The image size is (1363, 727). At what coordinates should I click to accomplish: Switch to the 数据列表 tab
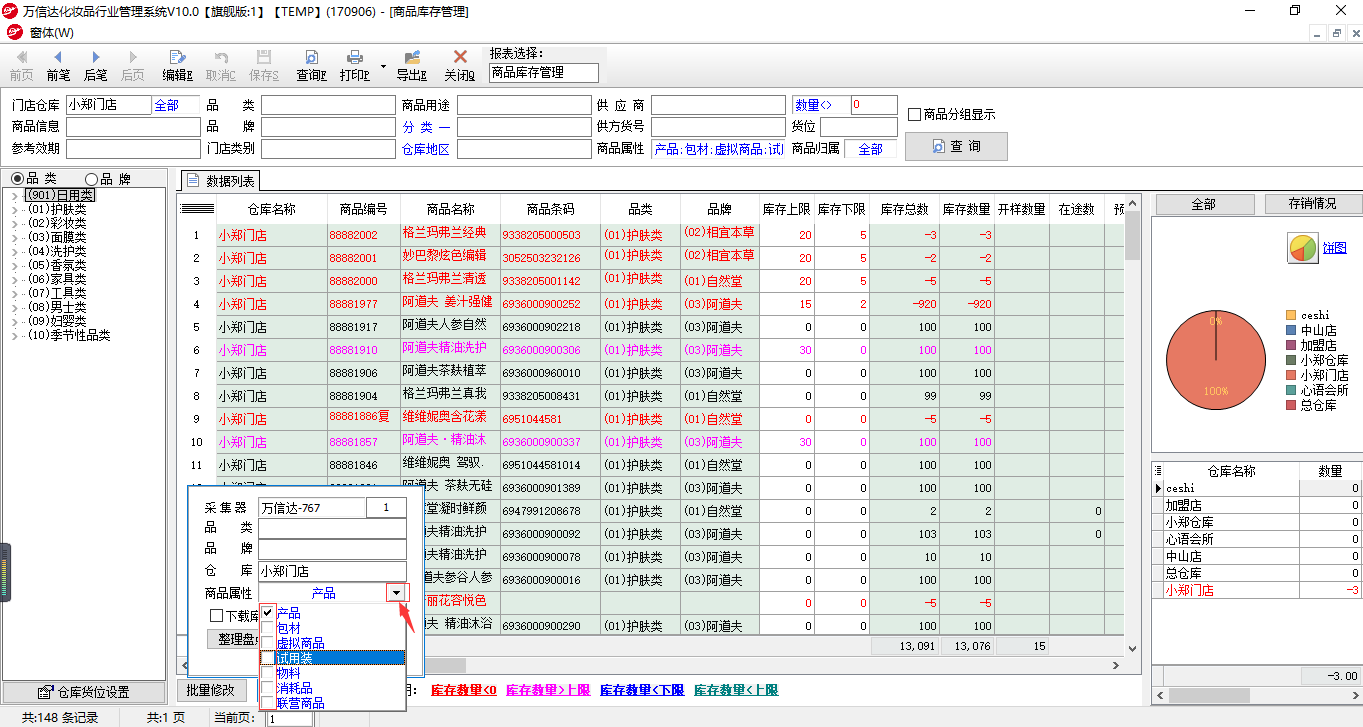tap(221, 181)
